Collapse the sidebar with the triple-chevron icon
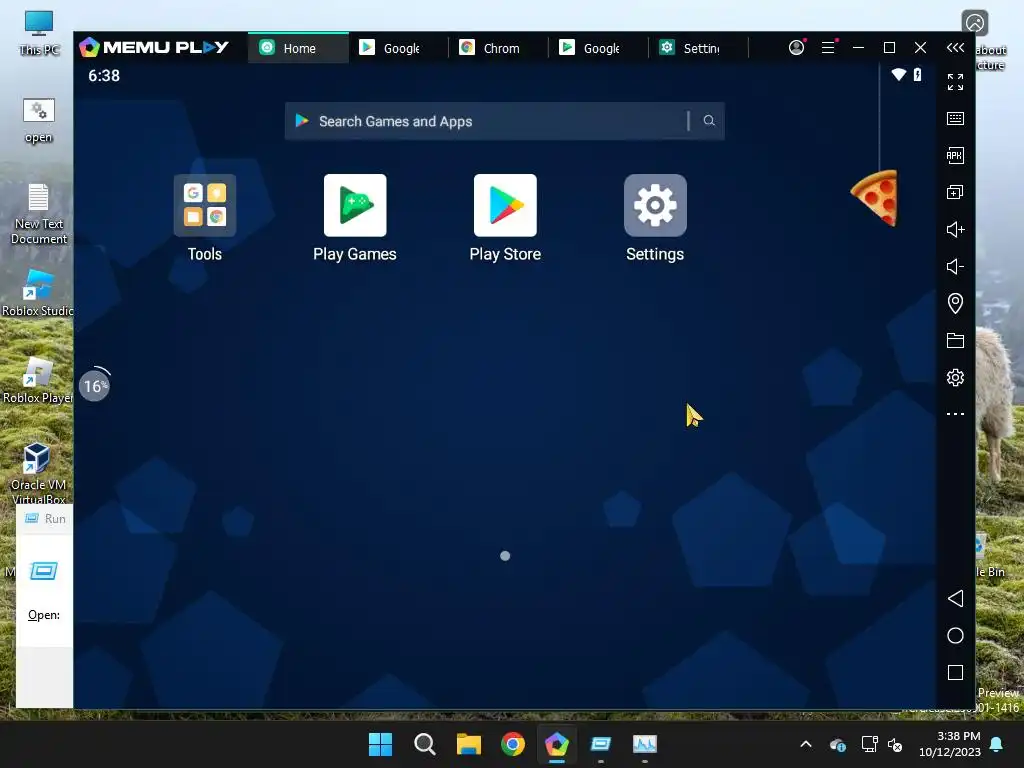The width and height of the screenshot is (1024, 768). [x=955, y=48]
